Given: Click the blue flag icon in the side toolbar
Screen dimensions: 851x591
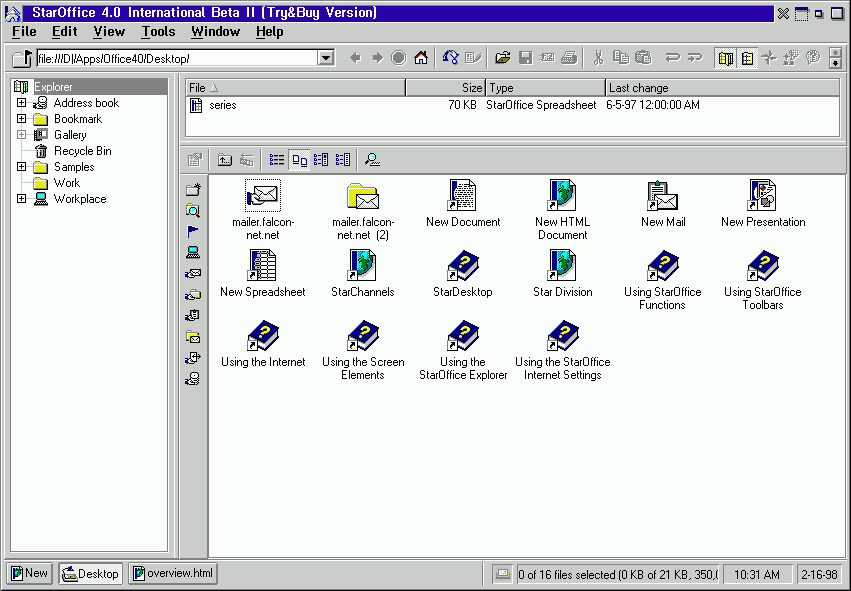Looking at the screenshot, I should click(193, 232).
